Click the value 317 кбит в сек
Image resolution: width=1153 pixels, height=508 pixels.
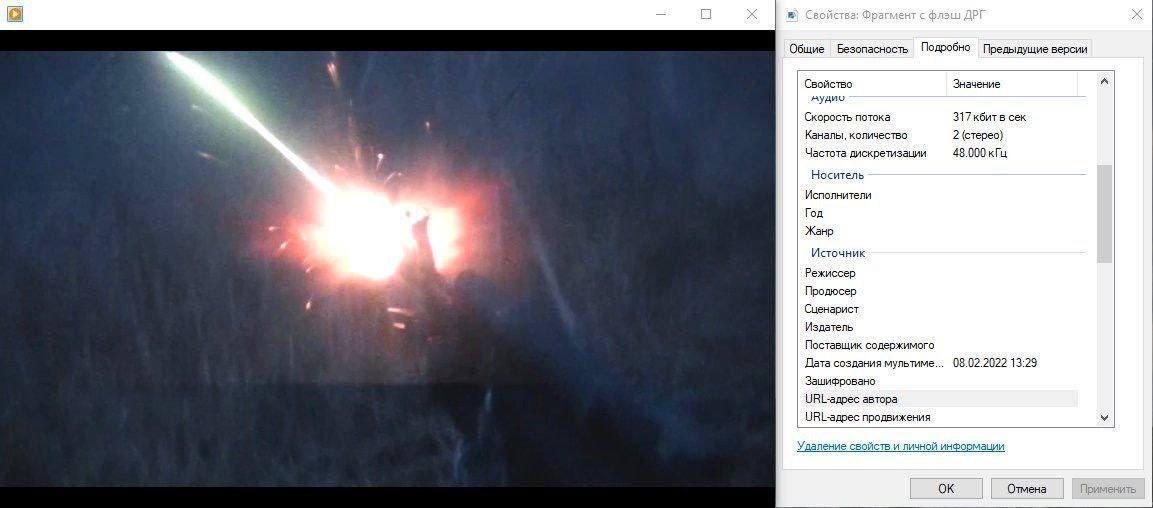989,117
